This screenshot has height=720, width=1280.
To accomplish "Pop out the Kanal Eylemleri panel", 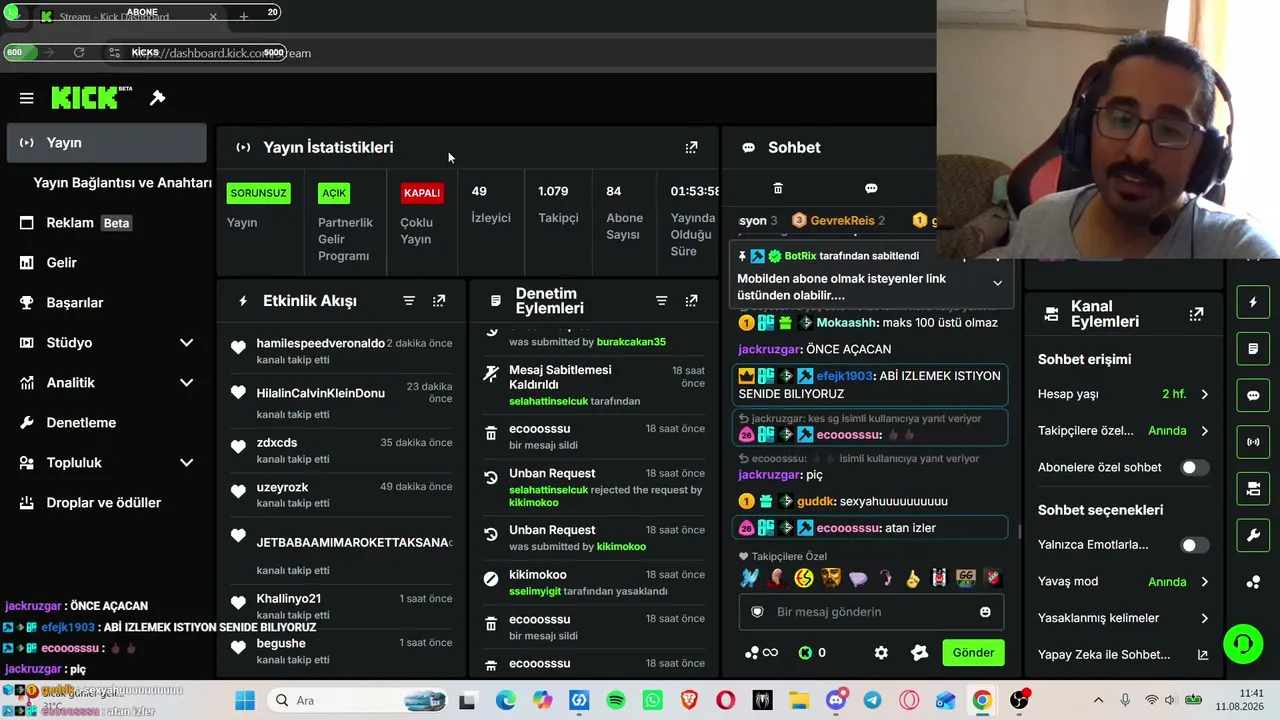I will [1196, 314].
